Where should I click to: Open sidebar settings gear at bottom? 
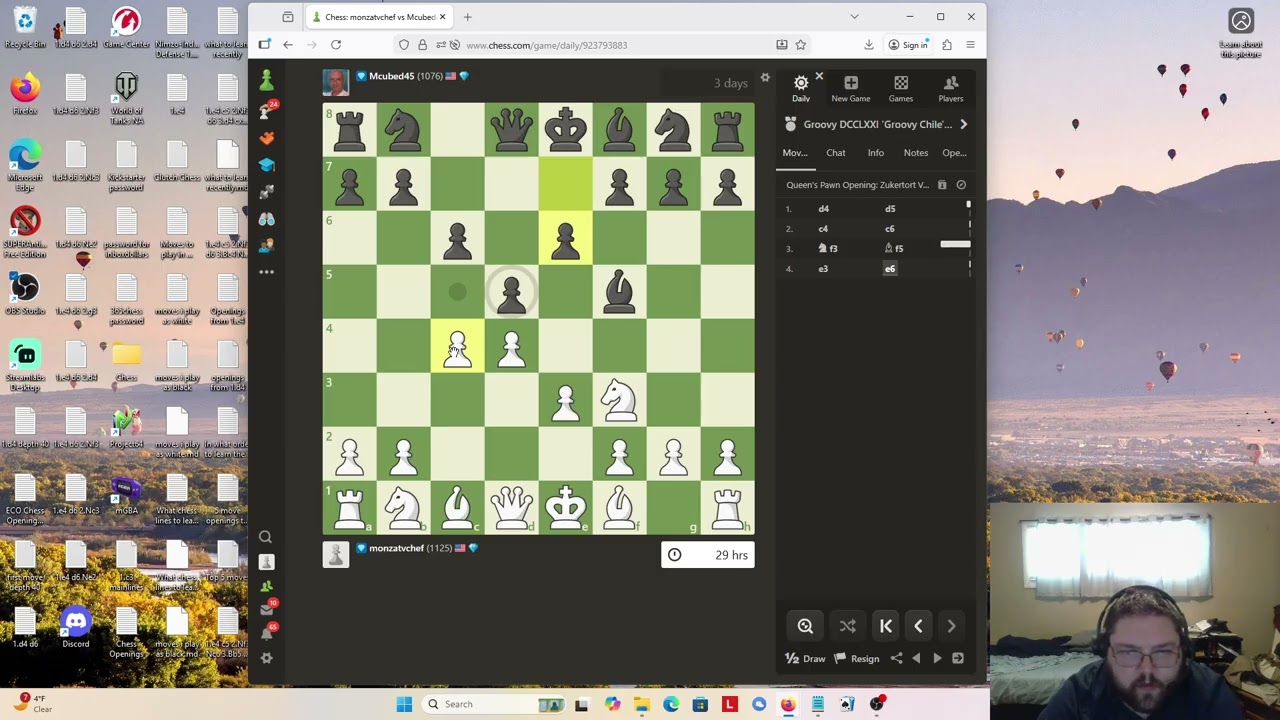point(266,658)
